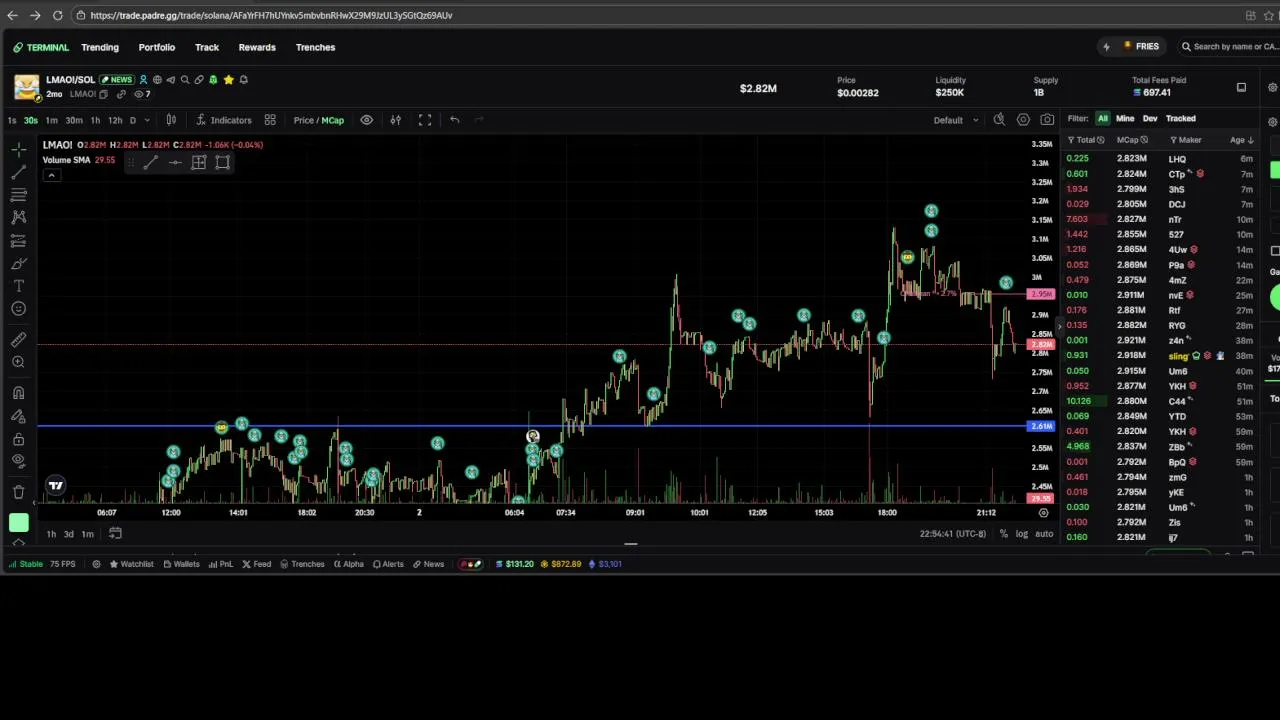
Task: Toggle the magnet snap mode icon
Action: click(x=18, y=393)
